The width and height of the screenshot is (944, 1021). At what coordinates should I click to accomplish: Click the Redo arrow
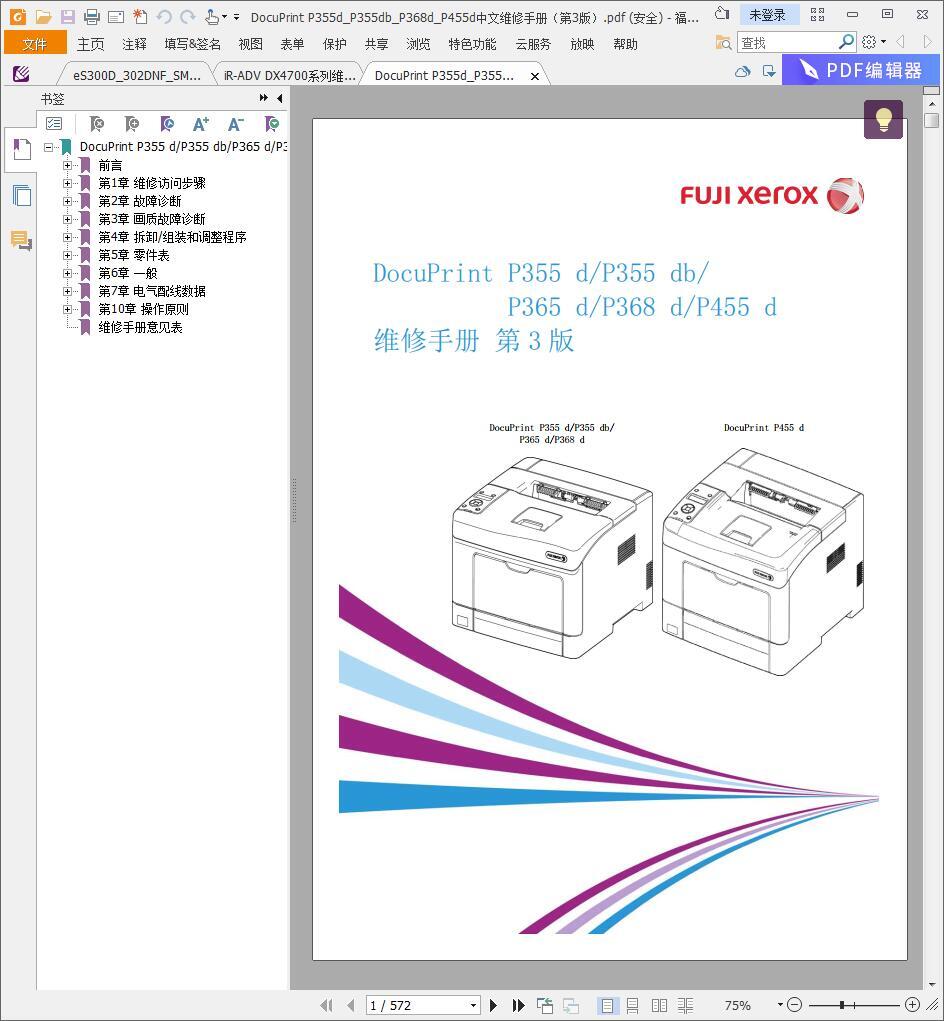187,17
